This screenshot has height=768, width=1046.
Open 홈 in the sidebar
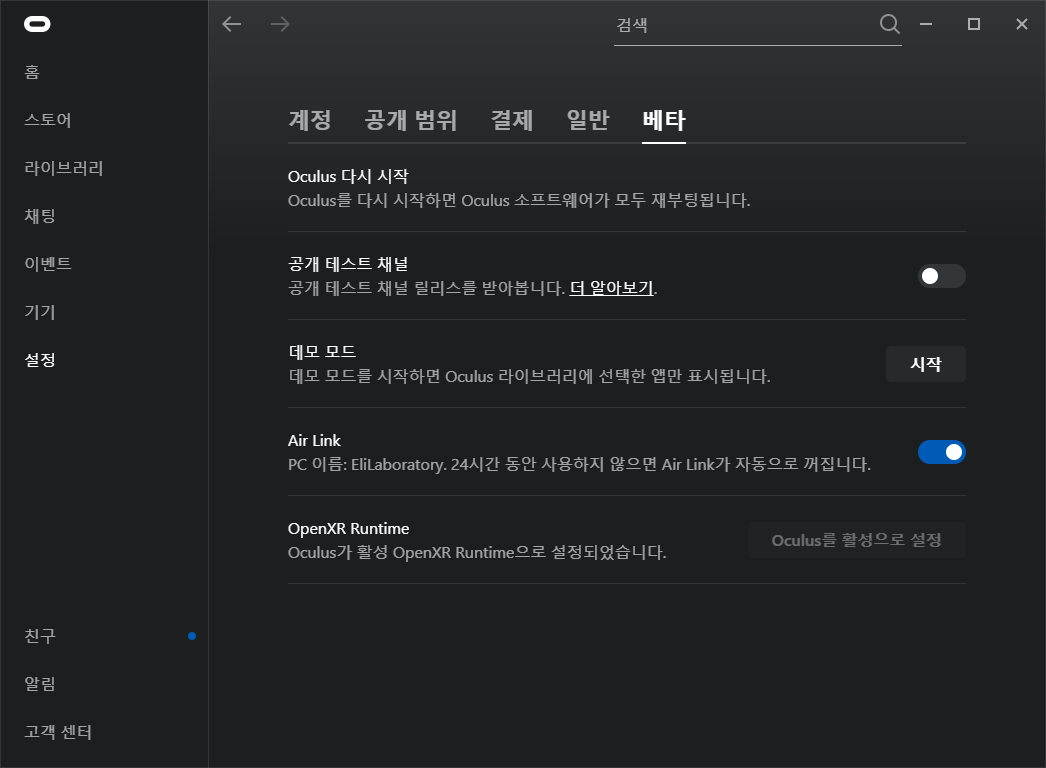click(x=32, y=71)
